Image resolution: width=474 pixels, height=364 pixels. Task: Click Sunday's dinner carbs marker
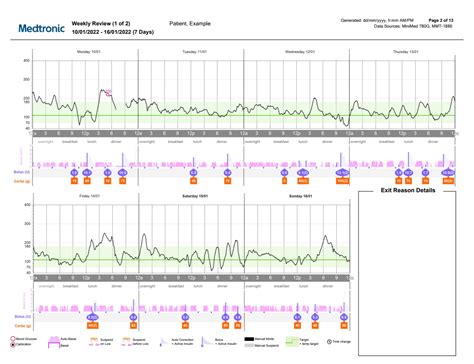344,325
